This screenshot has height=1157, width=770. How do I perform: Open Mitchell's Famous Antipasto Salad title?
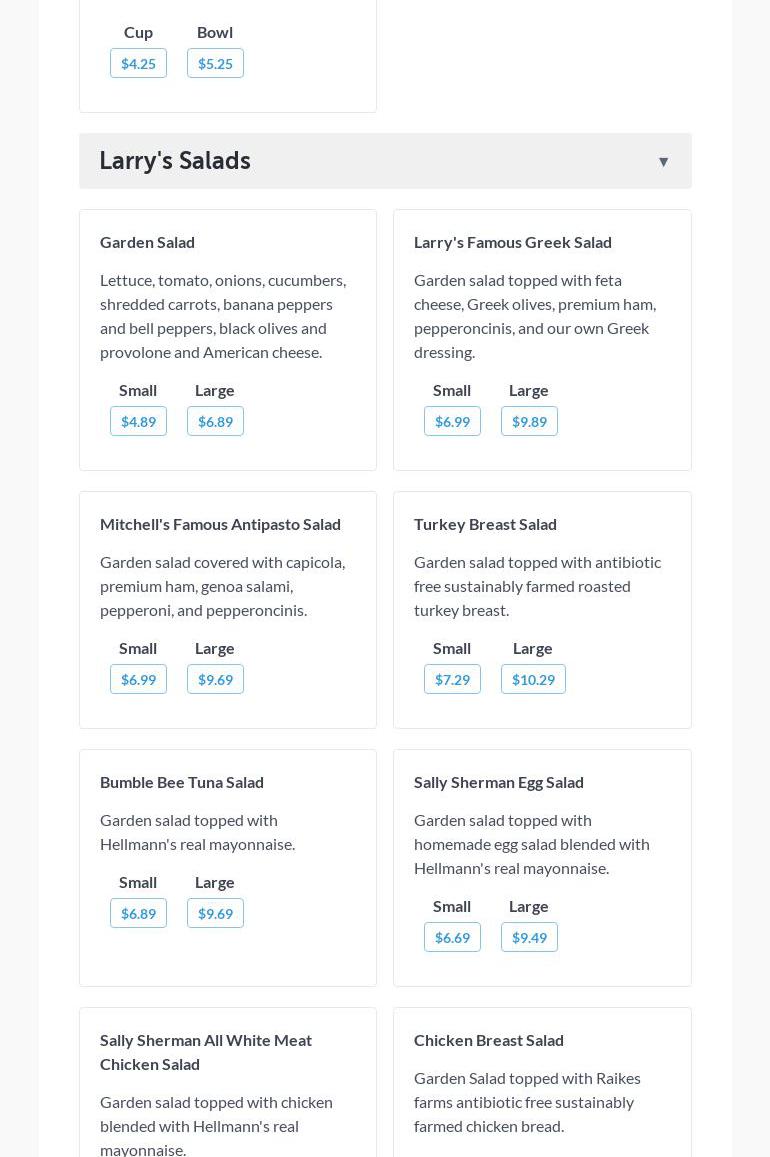pyautogui.click(x=220, y=524)
